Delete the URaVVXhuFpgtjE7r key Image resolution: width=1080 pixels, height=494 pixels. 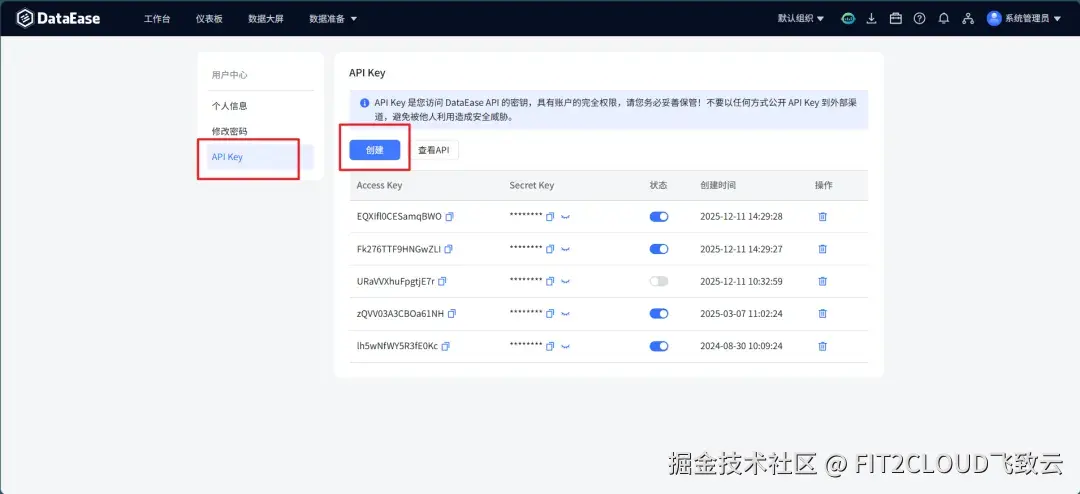[x=822, y=281]
